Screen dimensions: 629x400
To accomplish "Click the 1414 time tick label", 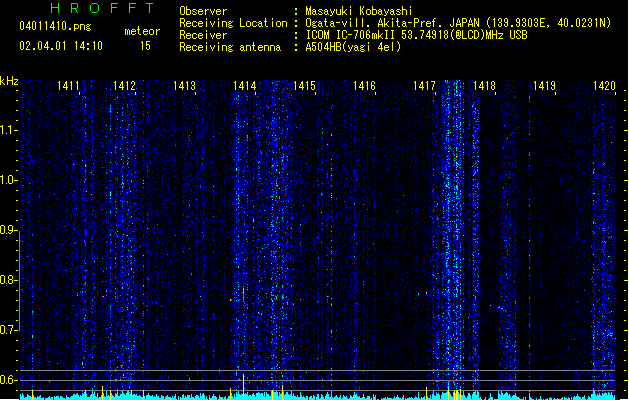I will [x=244, y=86].
